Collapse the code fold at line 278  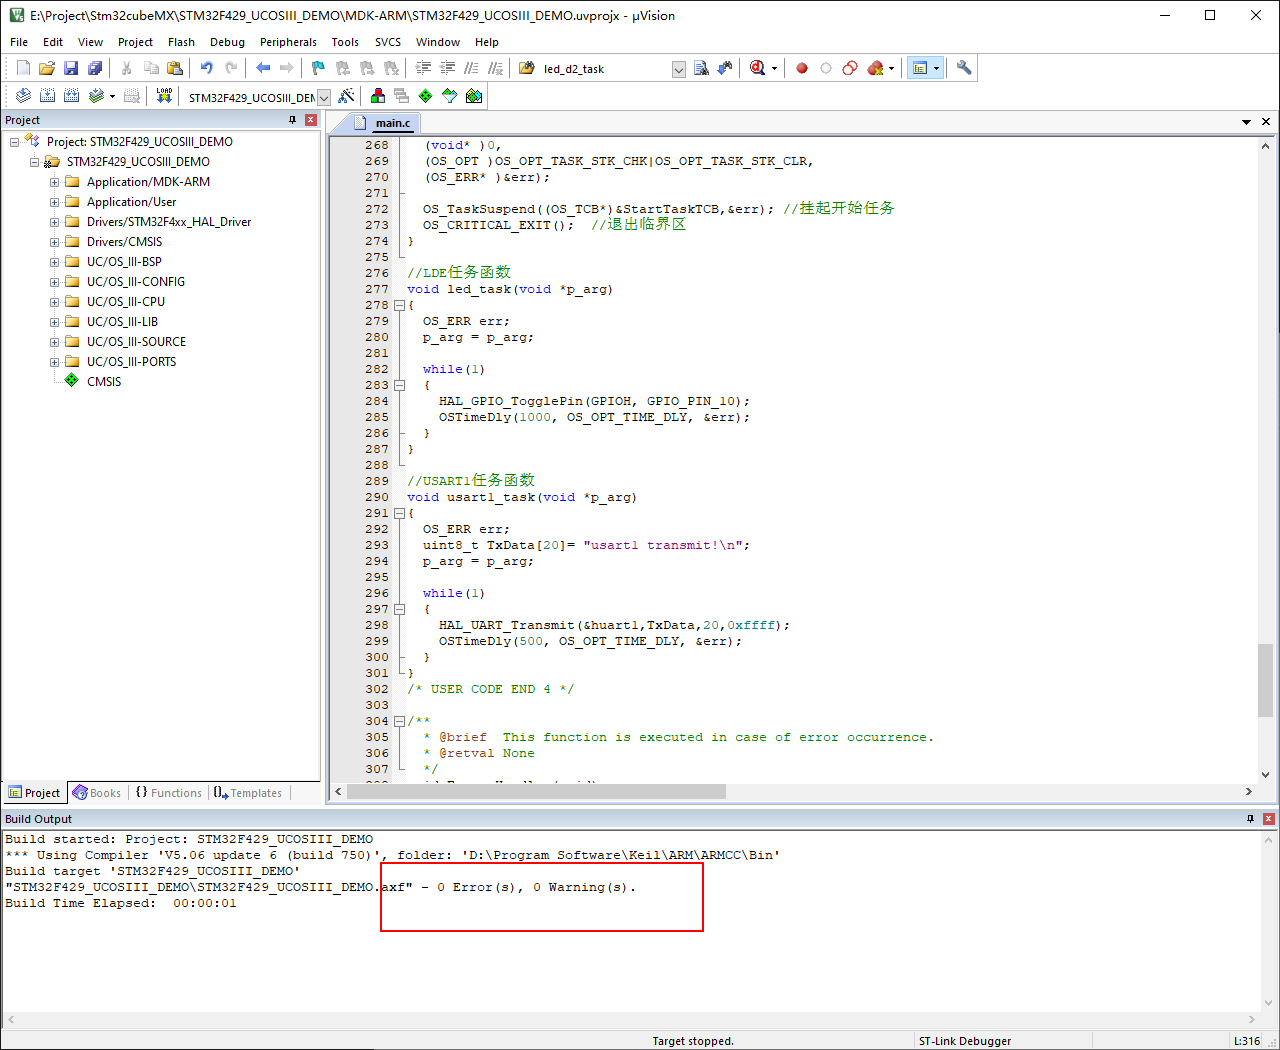(399, 305)
